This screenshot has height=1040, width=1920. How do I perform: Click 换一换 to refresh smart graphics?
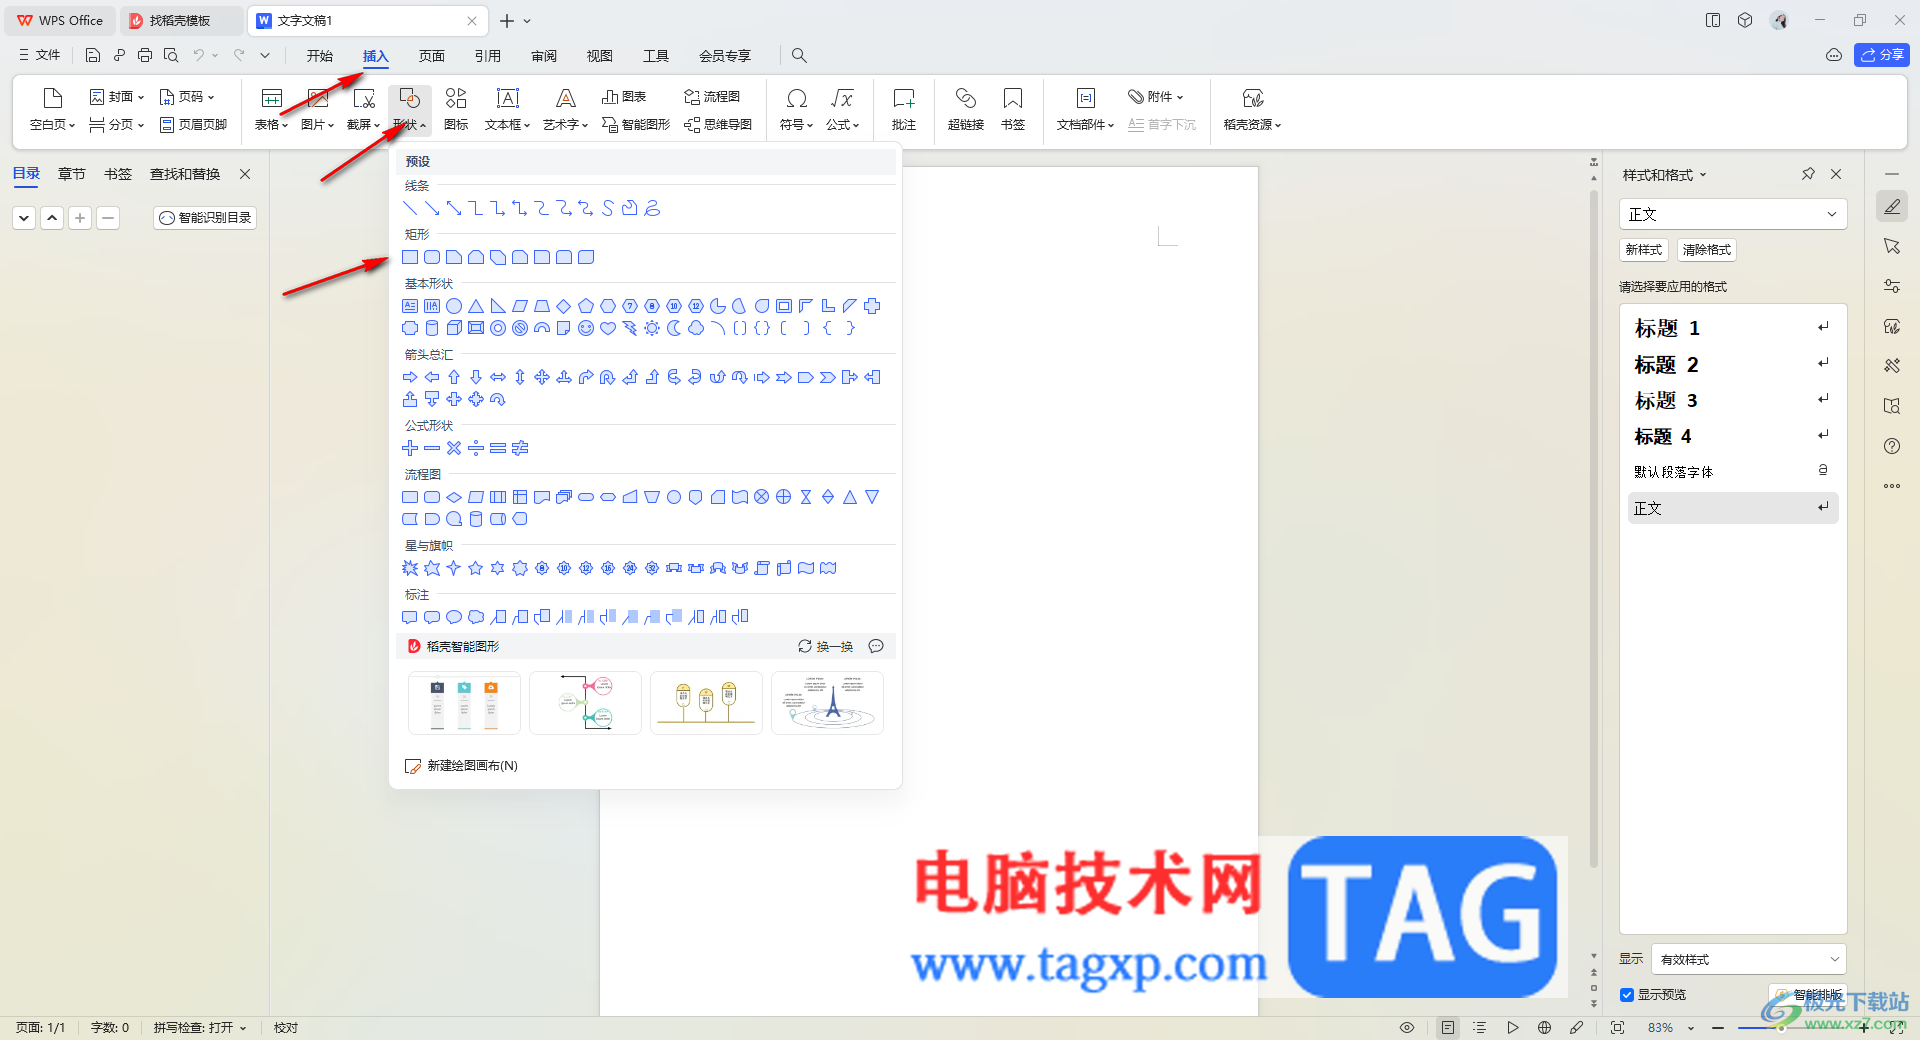click(826, 647)
